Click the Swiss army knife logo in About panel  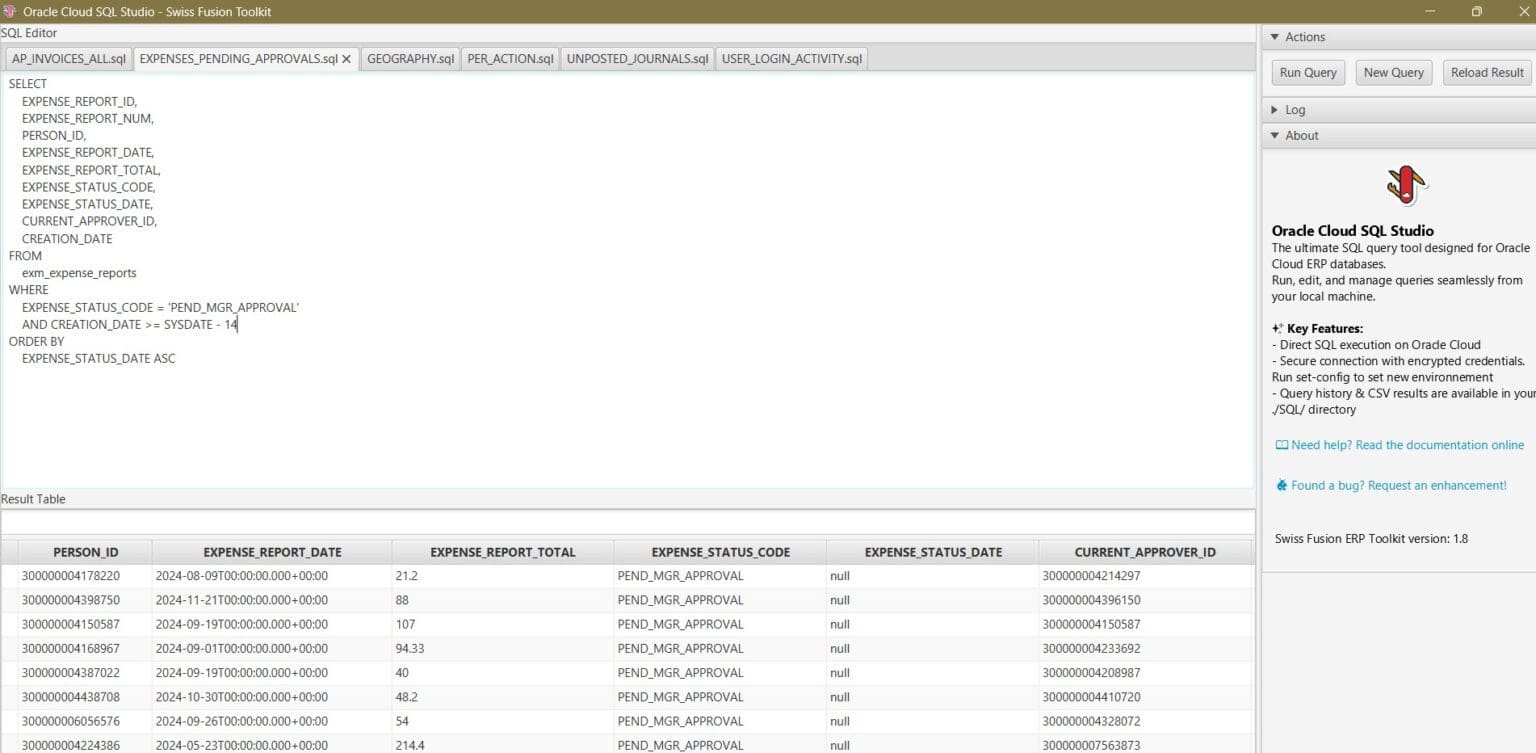pyautogui.click(x=1404, y=185)
